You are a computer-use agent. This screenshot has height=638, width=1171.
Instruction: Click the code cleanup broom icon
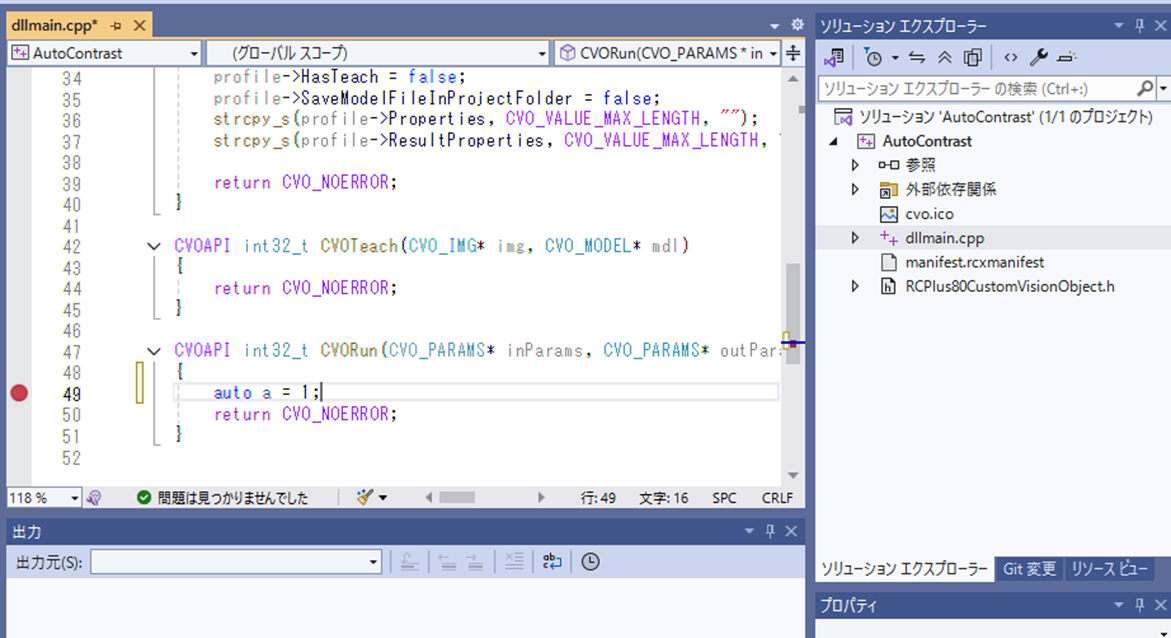click(365, 497)
